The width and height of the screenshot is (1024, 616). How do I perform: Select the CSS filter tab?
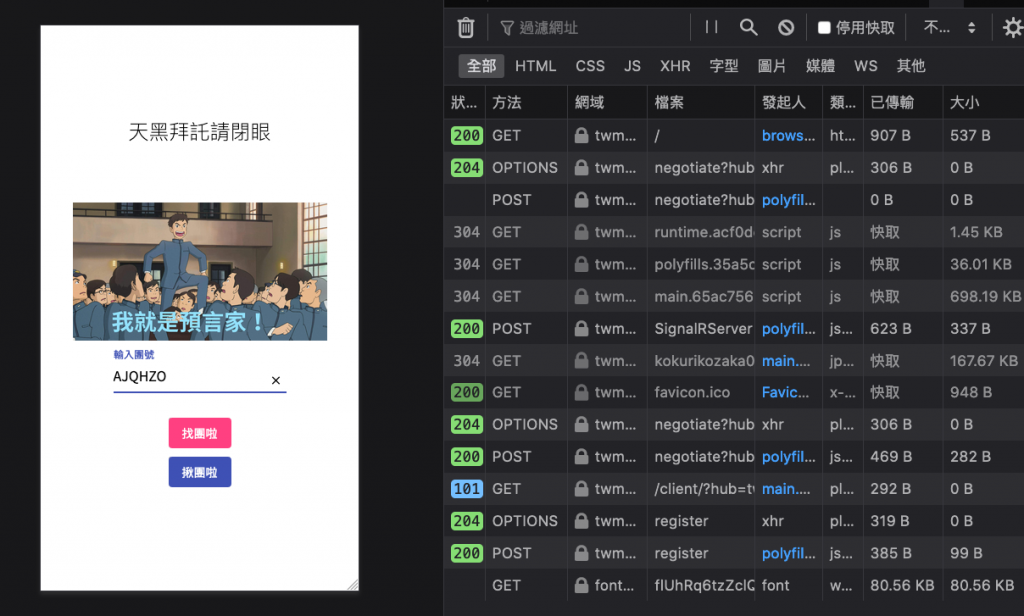tap(590, 66)
